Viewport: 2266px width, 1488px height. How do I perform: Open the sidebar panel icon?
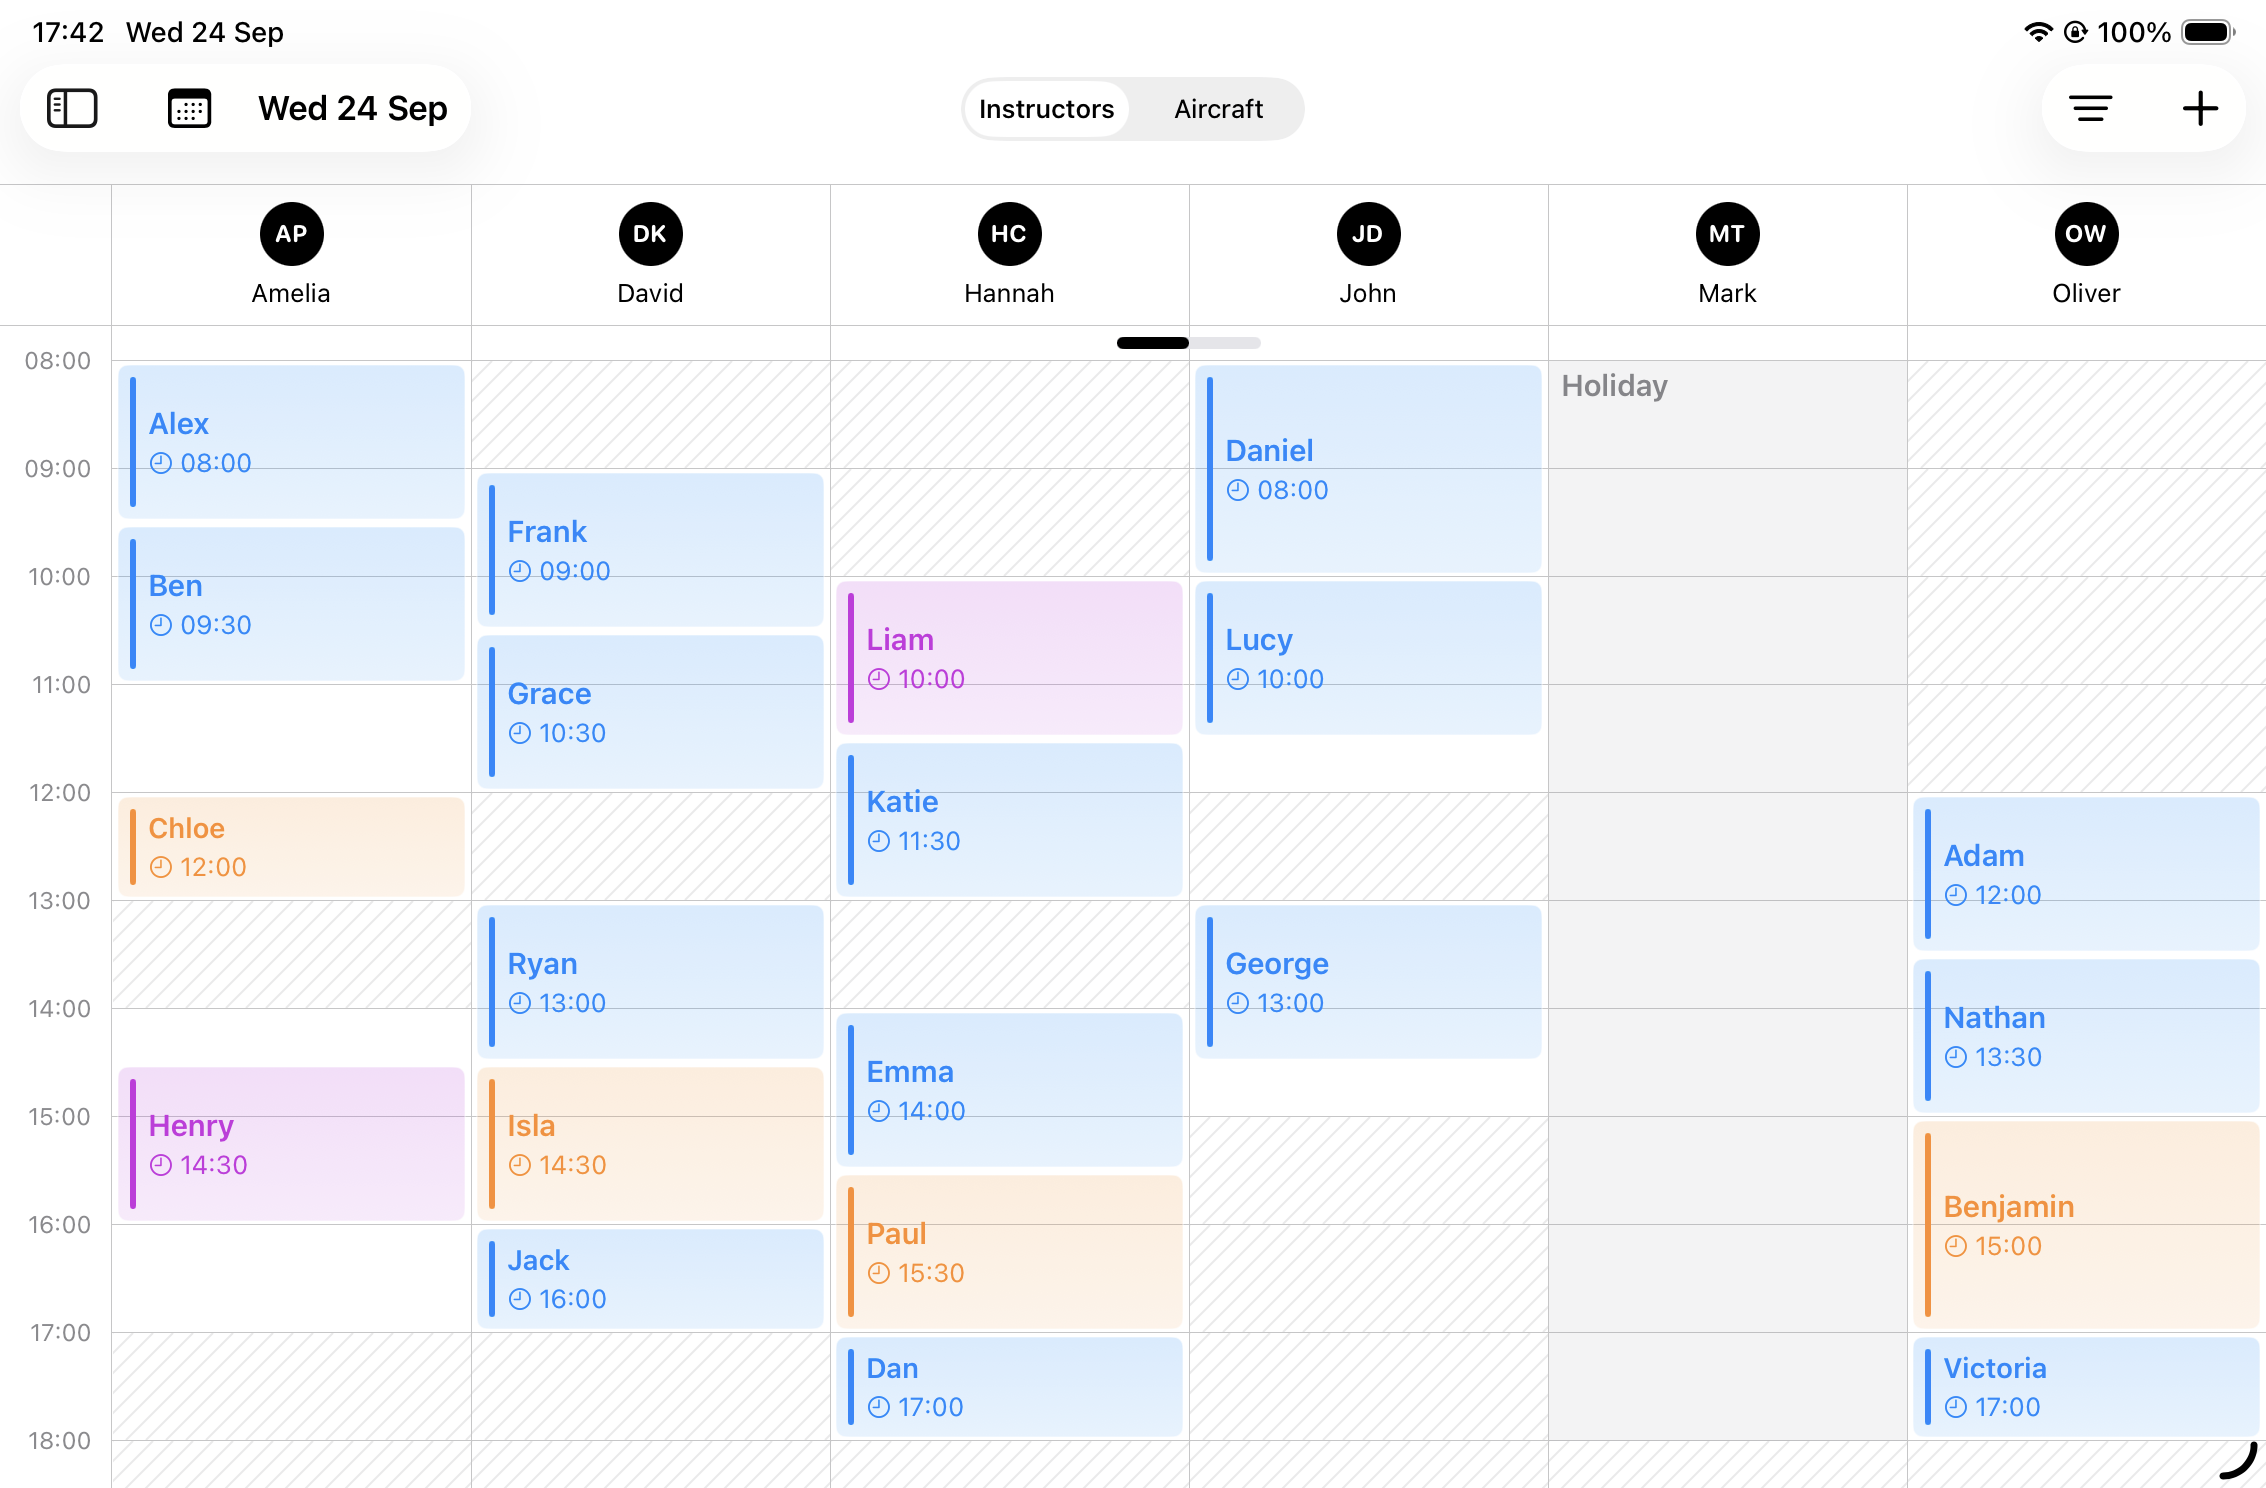click(x=71, y=108)
